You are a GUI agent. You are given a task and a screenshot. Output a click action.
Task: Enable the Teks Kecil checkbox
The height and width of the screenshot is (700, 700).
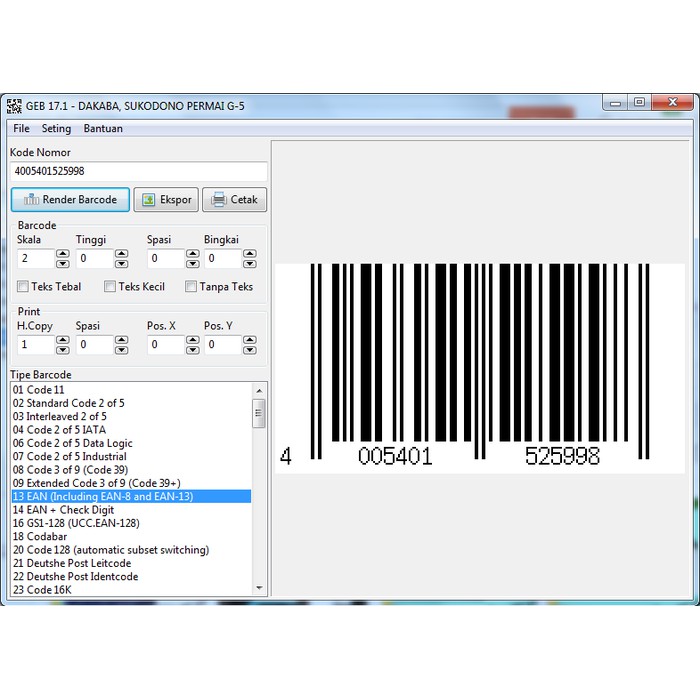[x=110, y=286]
